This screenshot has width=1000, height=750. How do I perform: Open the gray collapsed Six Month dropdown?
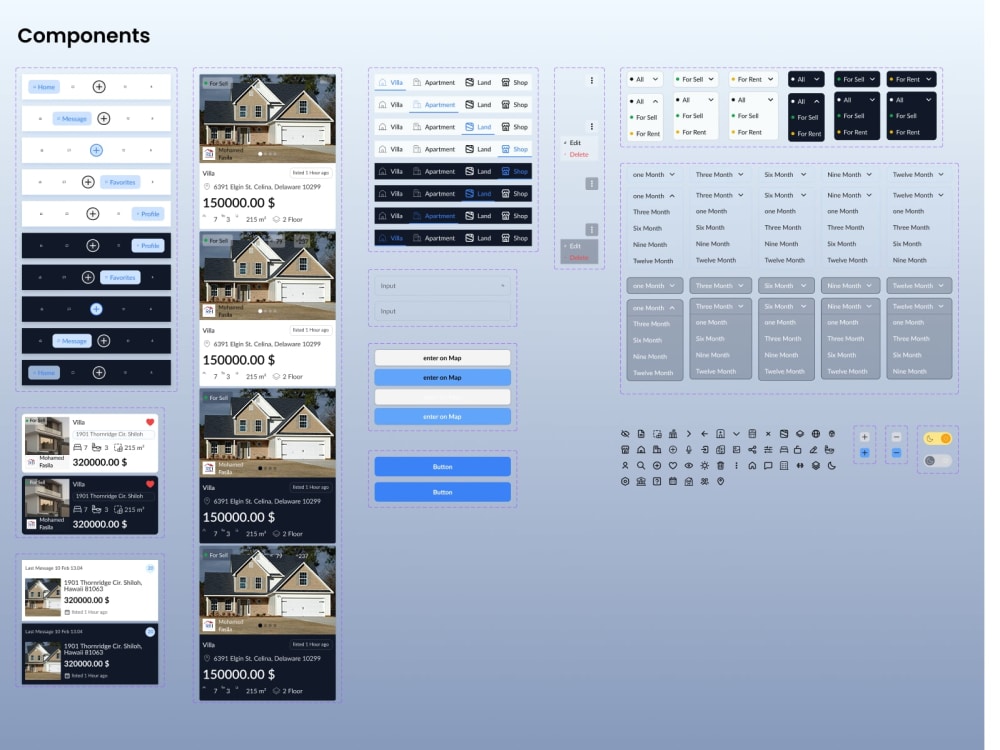coord(786,286)
